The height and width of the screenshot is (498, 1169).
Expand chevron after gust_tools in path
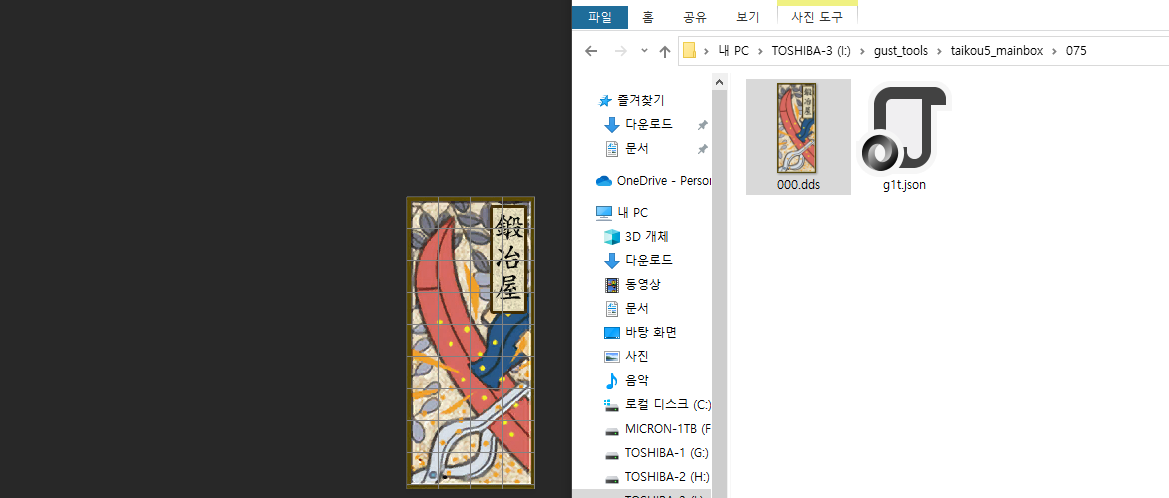[939, 51]
